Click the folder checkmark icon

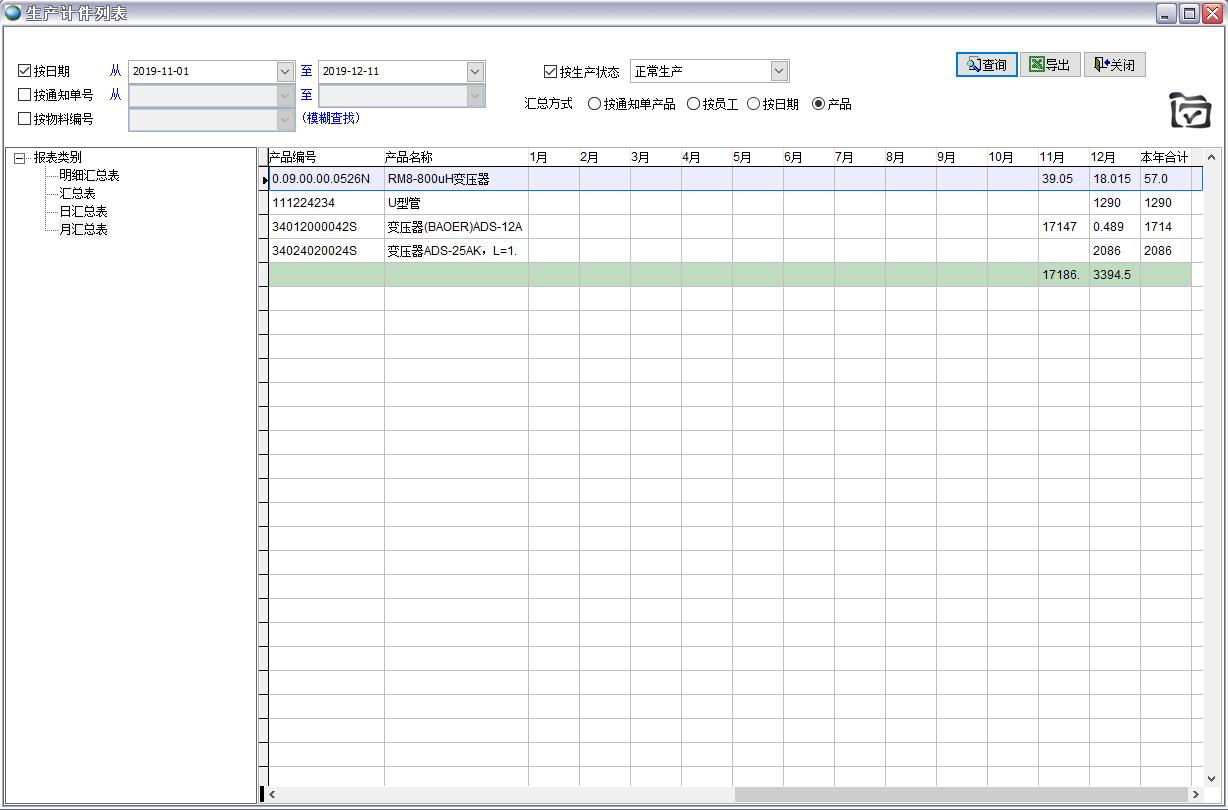tap(1189, 110)
